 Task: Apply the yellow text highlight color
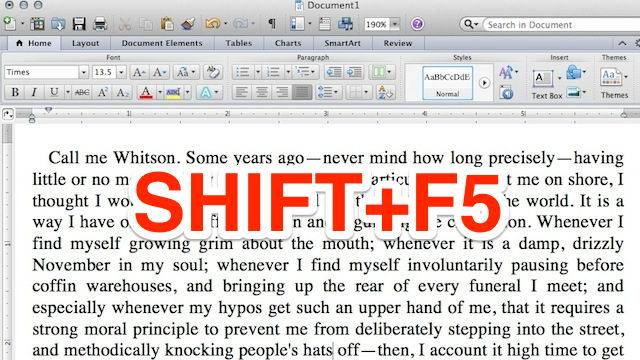[x=173, y=93]
